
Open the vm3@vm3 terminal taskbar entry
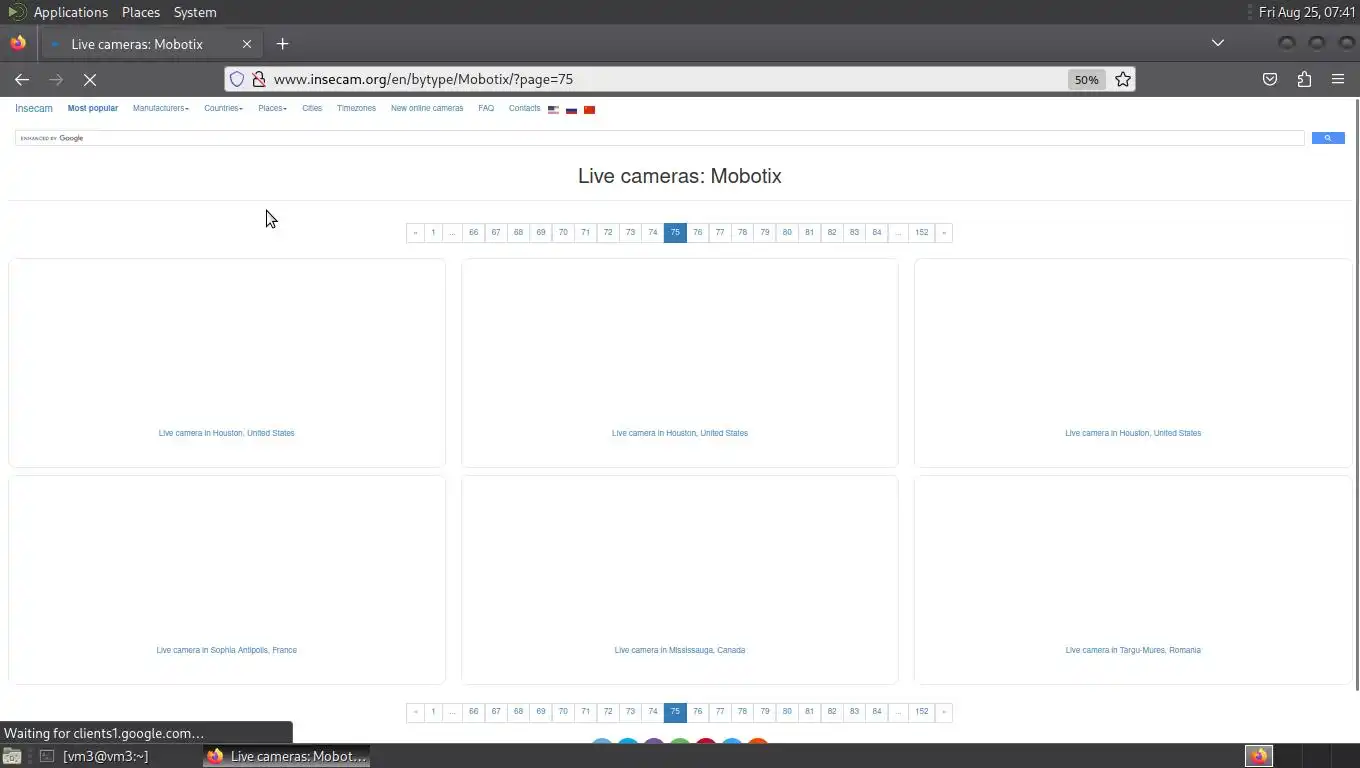click(x=93, y=756)
